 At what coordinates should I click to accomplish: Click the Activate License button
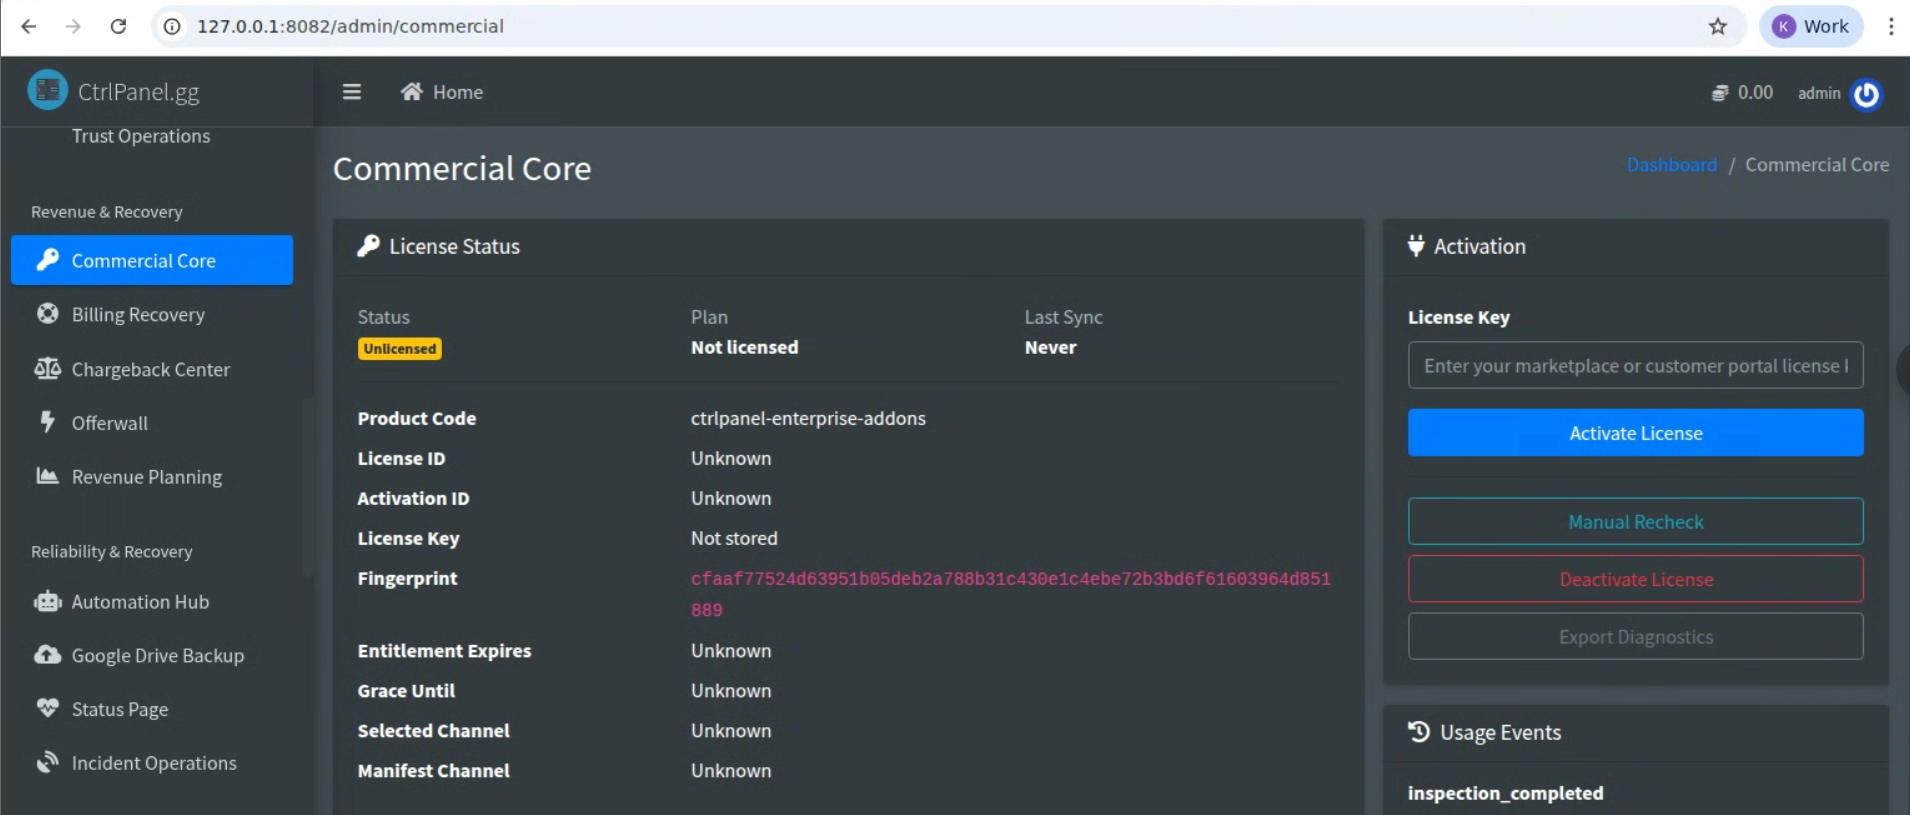tap(1635, 433)
